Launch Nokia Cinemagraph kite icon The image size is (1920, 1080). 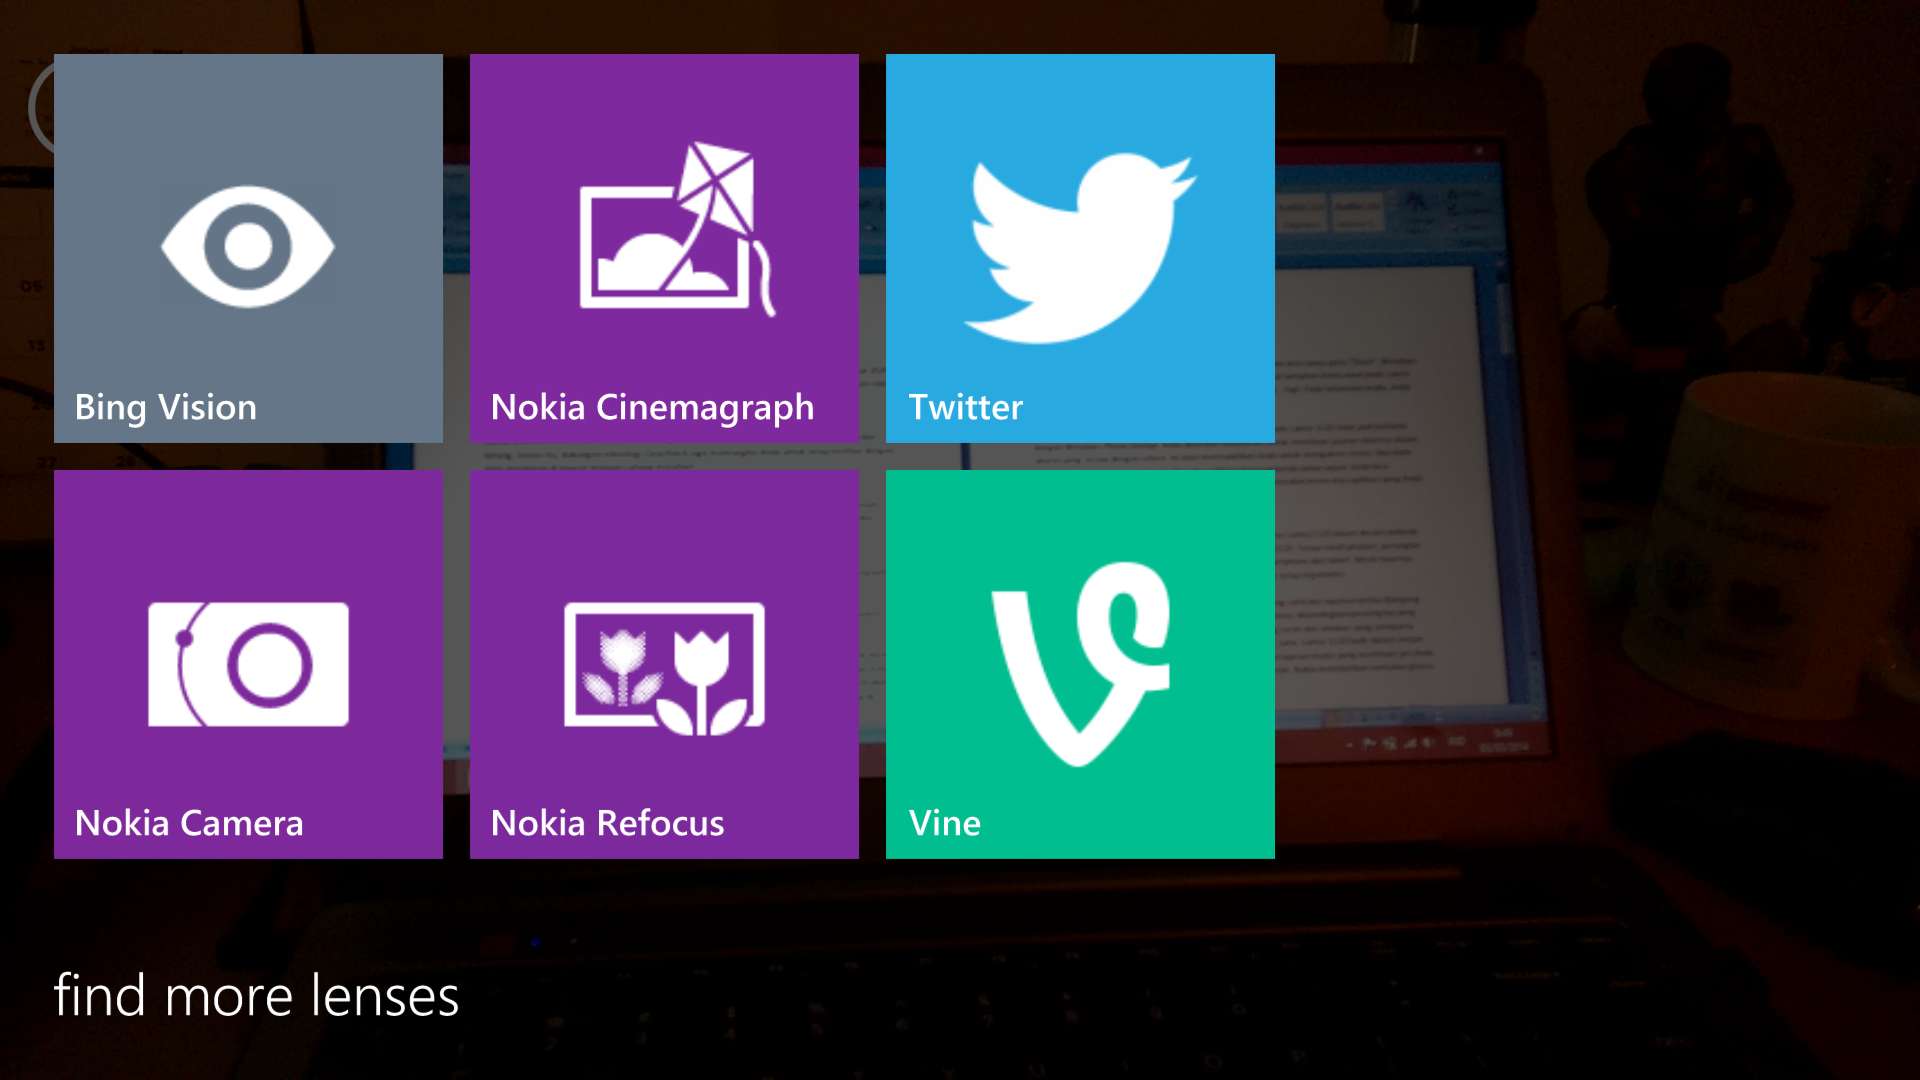678,229
